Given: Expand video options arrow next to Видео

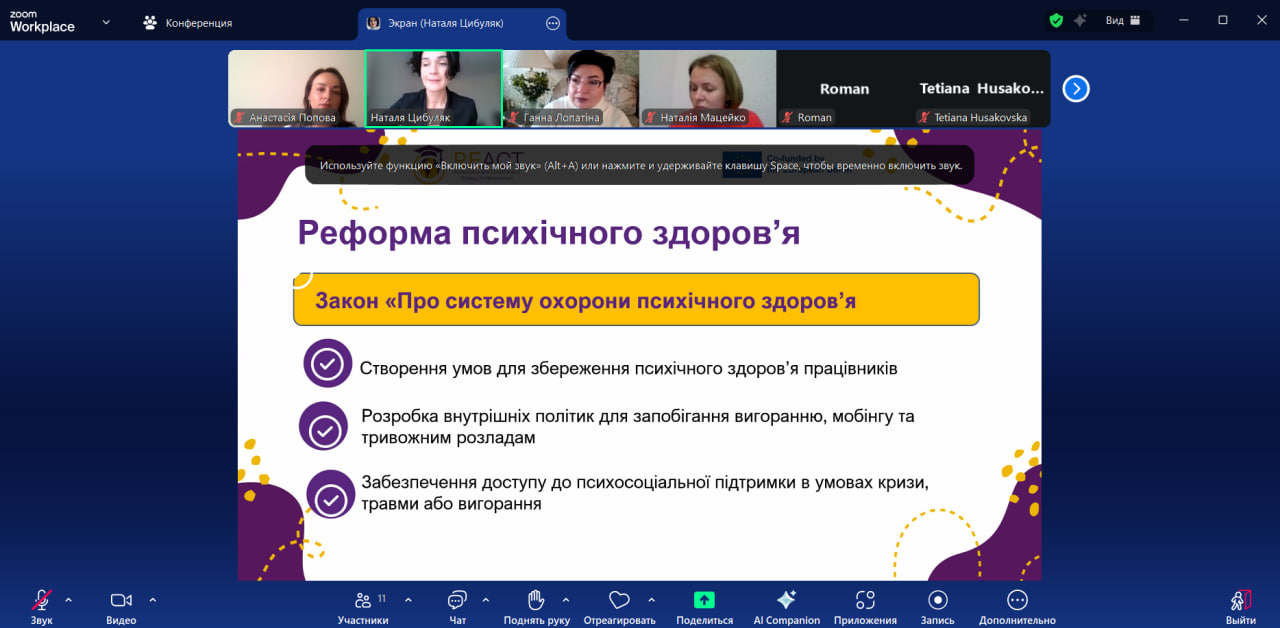Looking at the screenshot, I should click(152, 600).
